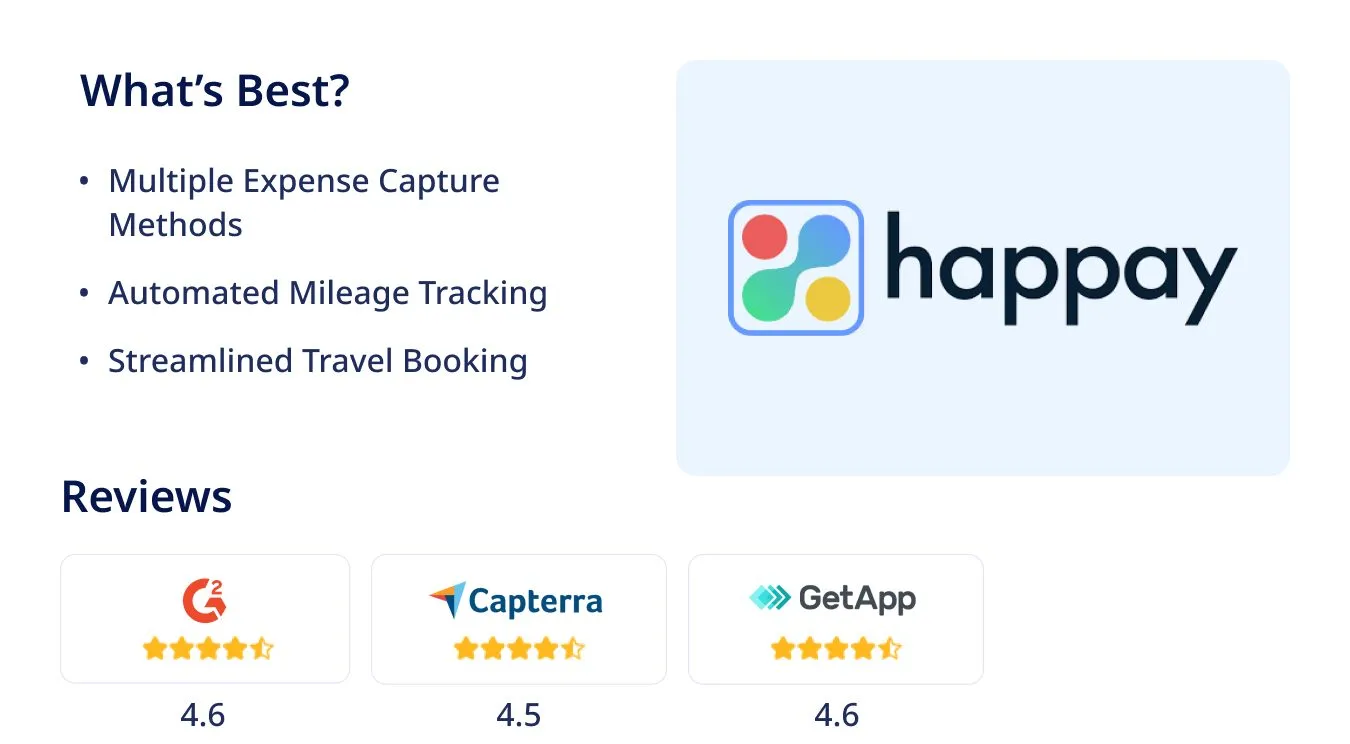1350x744 pixels.
Task: Click the Automated Mileage Tracking bullet
Action: (328, 293)
